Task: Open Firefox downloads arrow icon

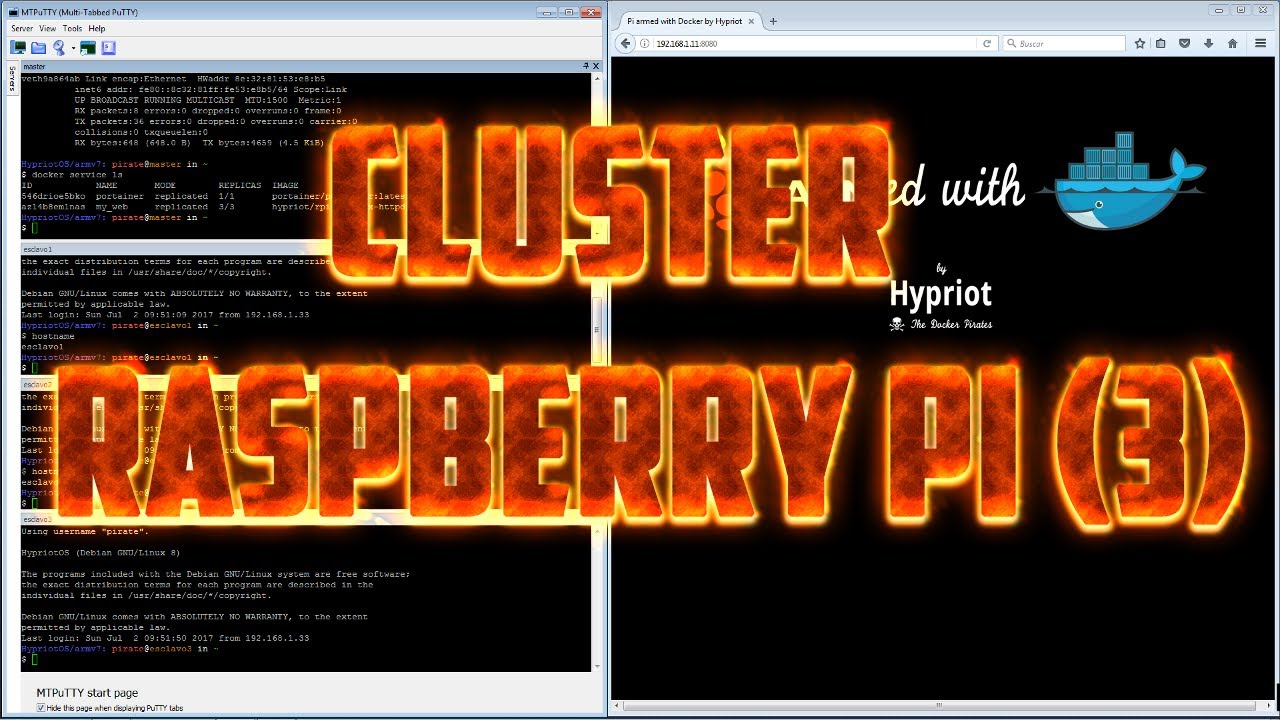Action: (x=1209, y=44)
